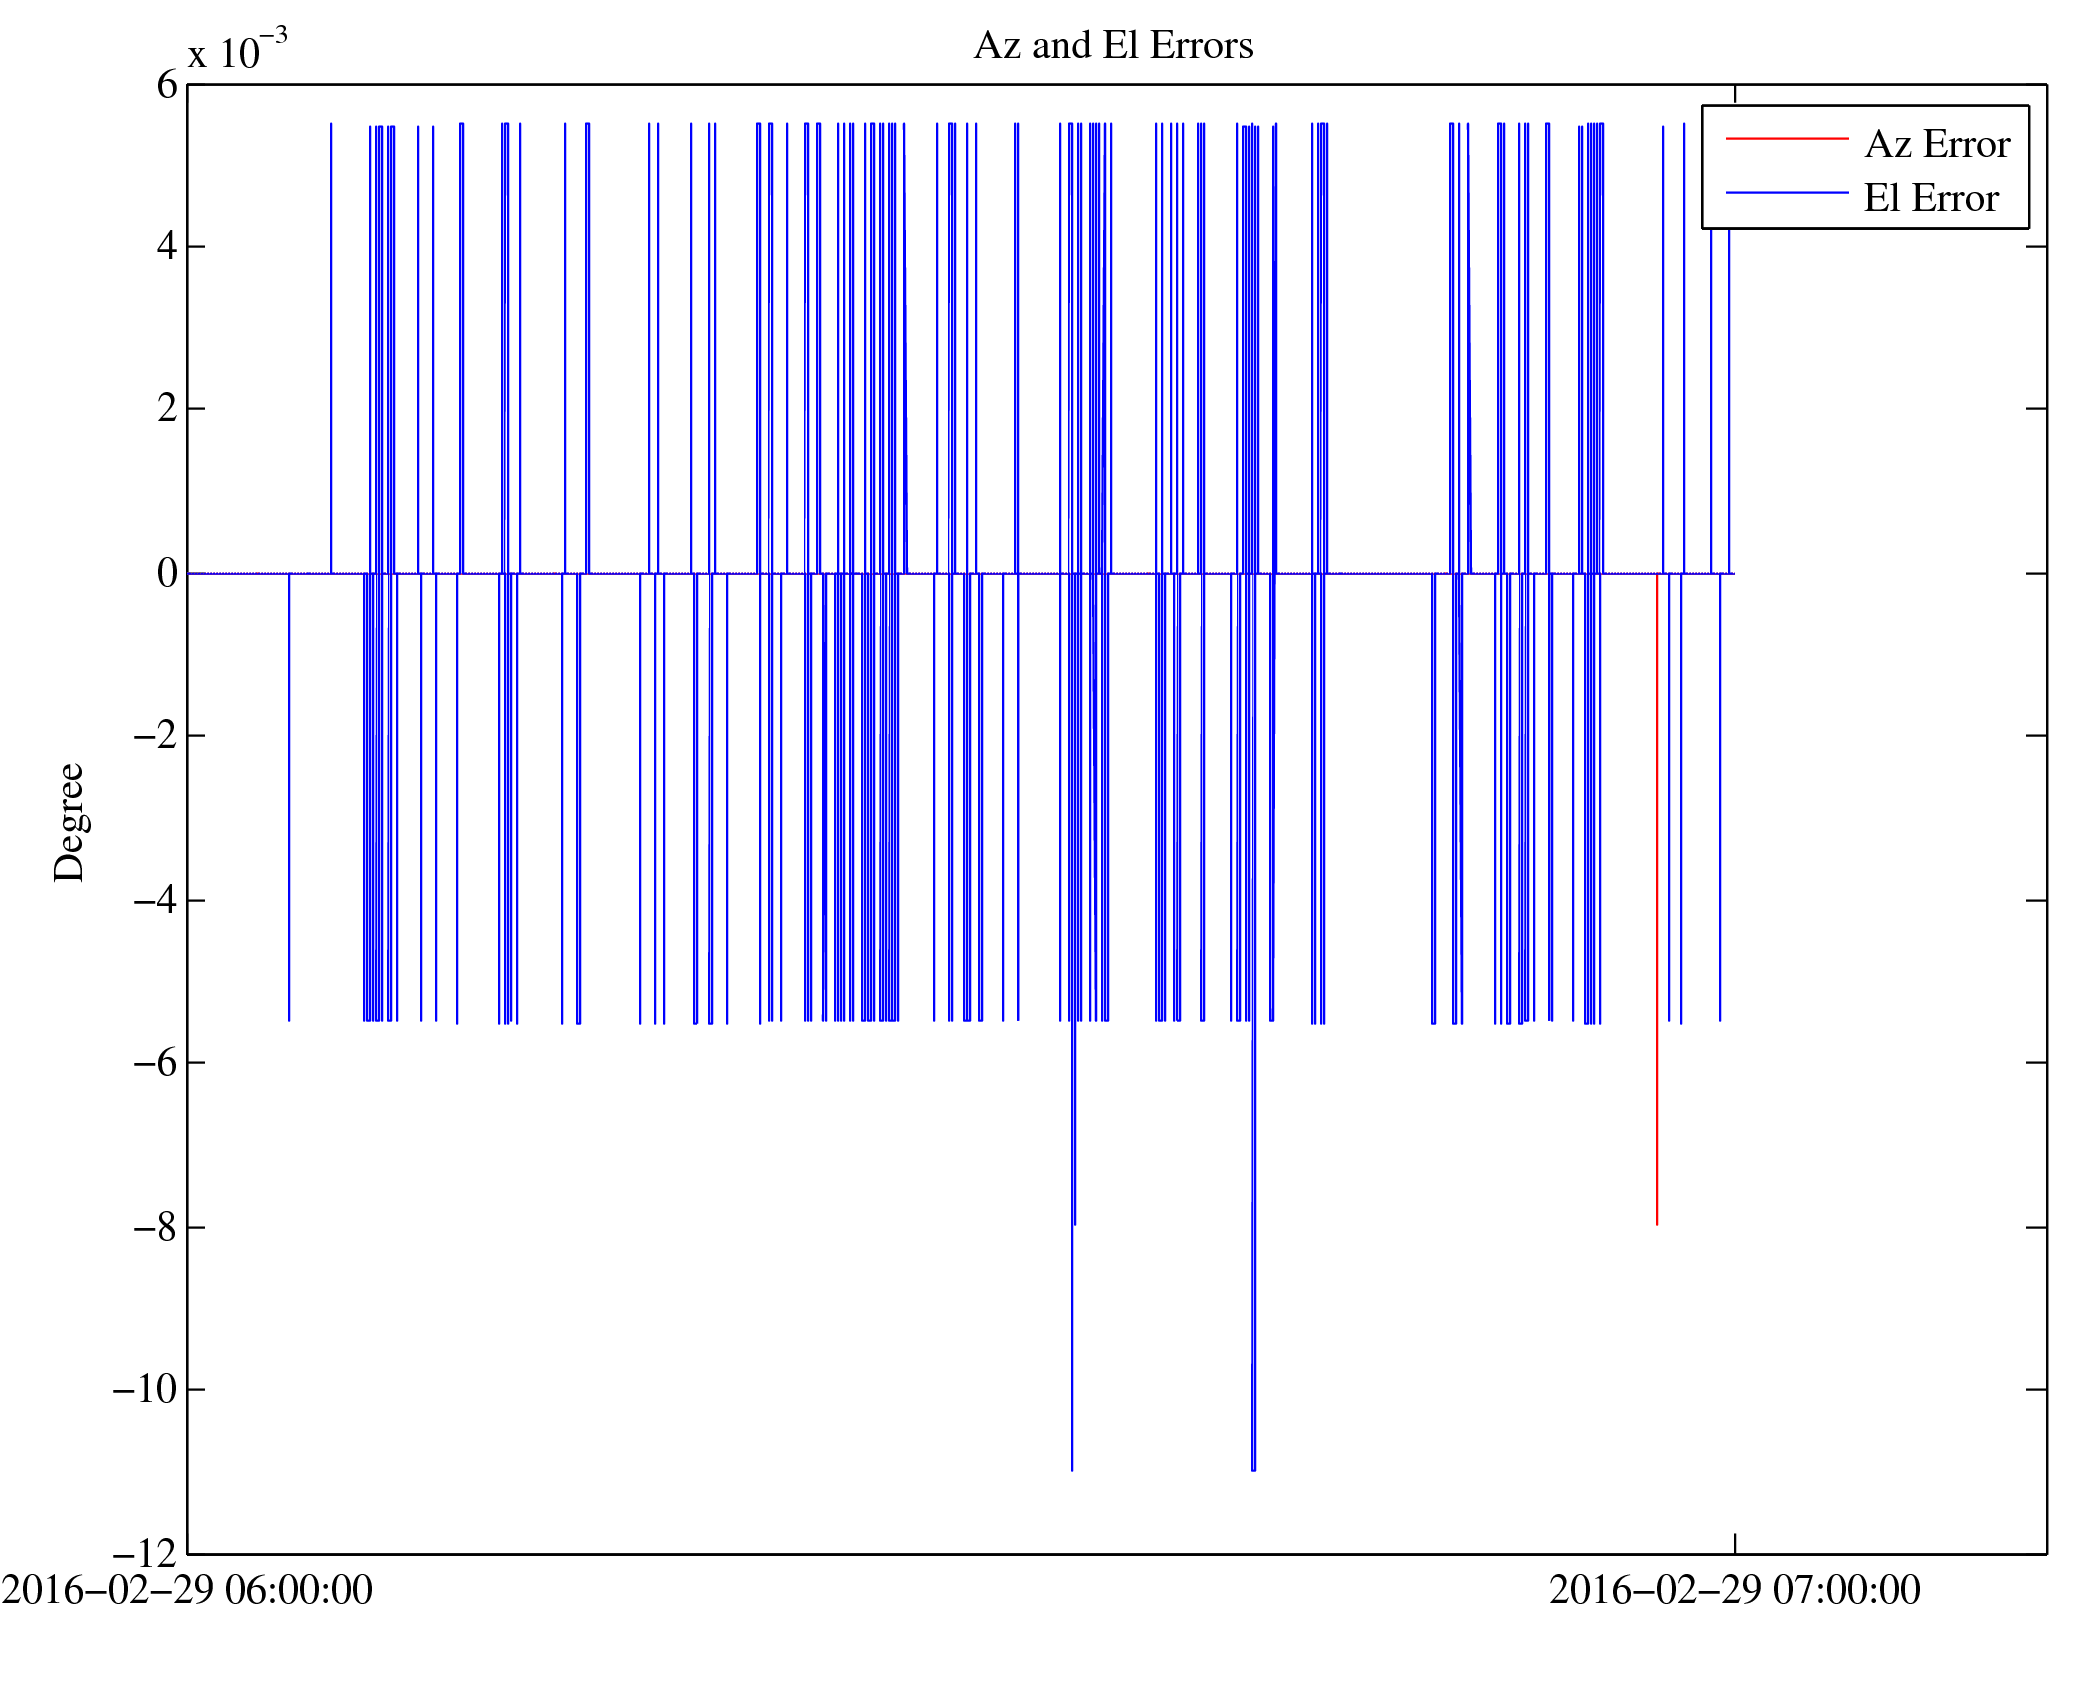The image size is (2075, 1683).
Task: Click the y-axis tick label -8
Action: point(155,1227)
